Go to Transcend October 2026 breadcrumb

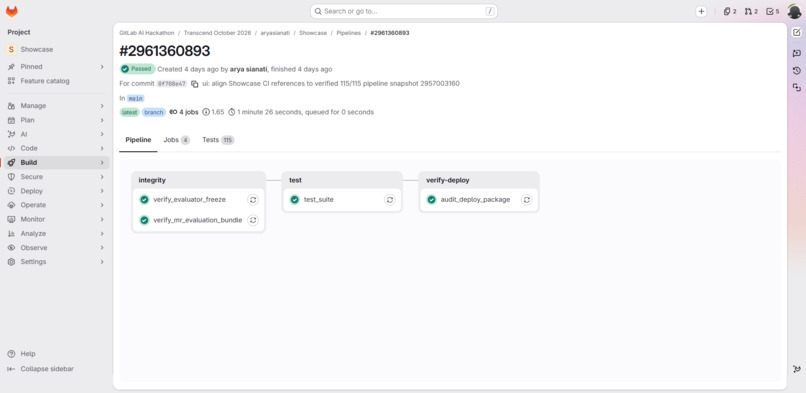[217, 33]
